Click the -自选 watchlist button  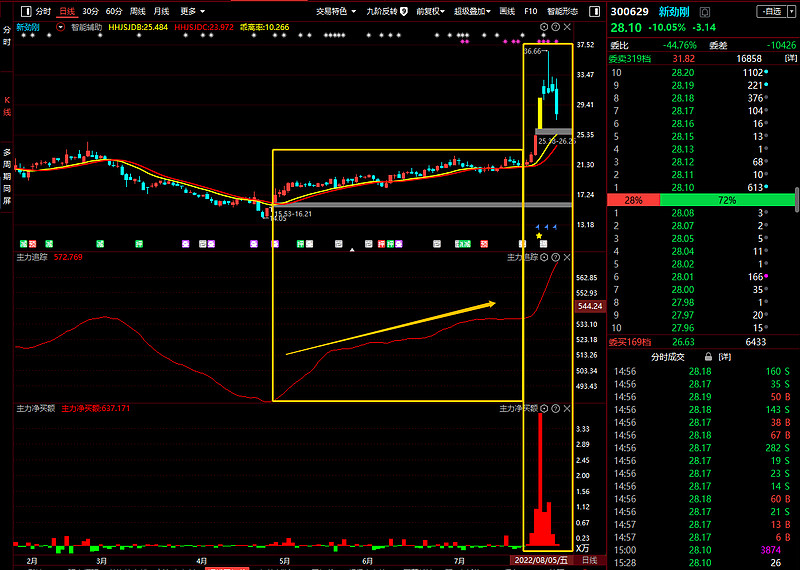[771, 11]
